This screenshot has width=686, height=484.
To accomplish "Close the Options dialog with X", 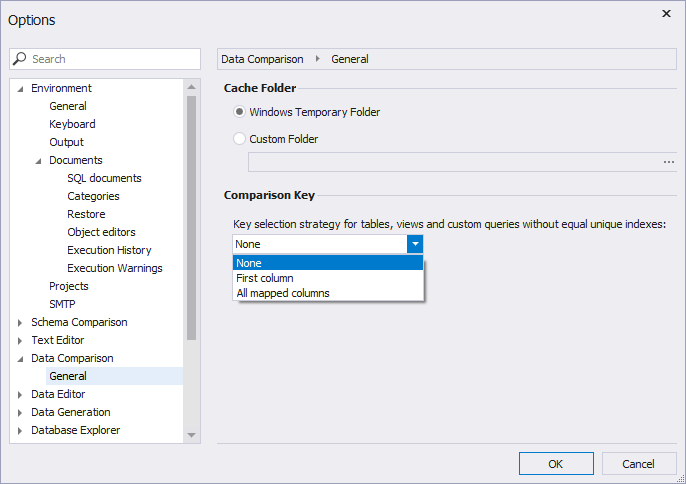I will pyautogui.click(x=666, y=14).
